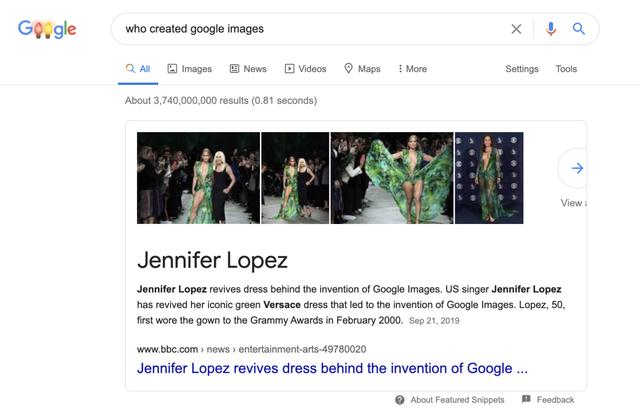Open the BBC article title link
640x419 pixels.
coord(332,368)
